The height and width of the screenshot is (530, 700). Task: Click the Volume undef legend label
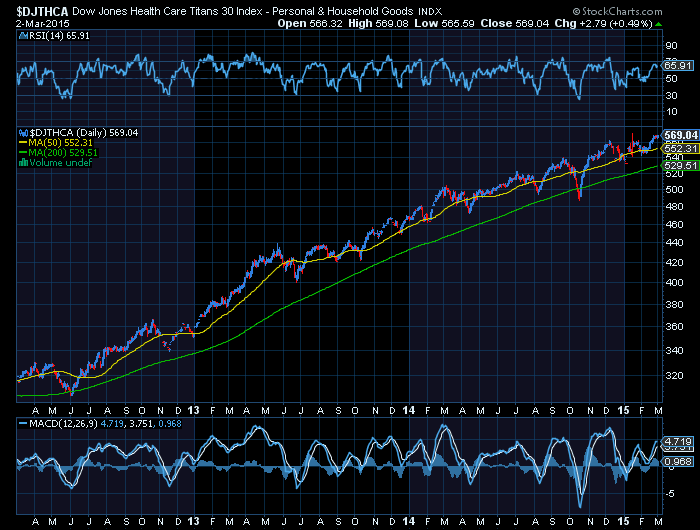coord(60,163)
